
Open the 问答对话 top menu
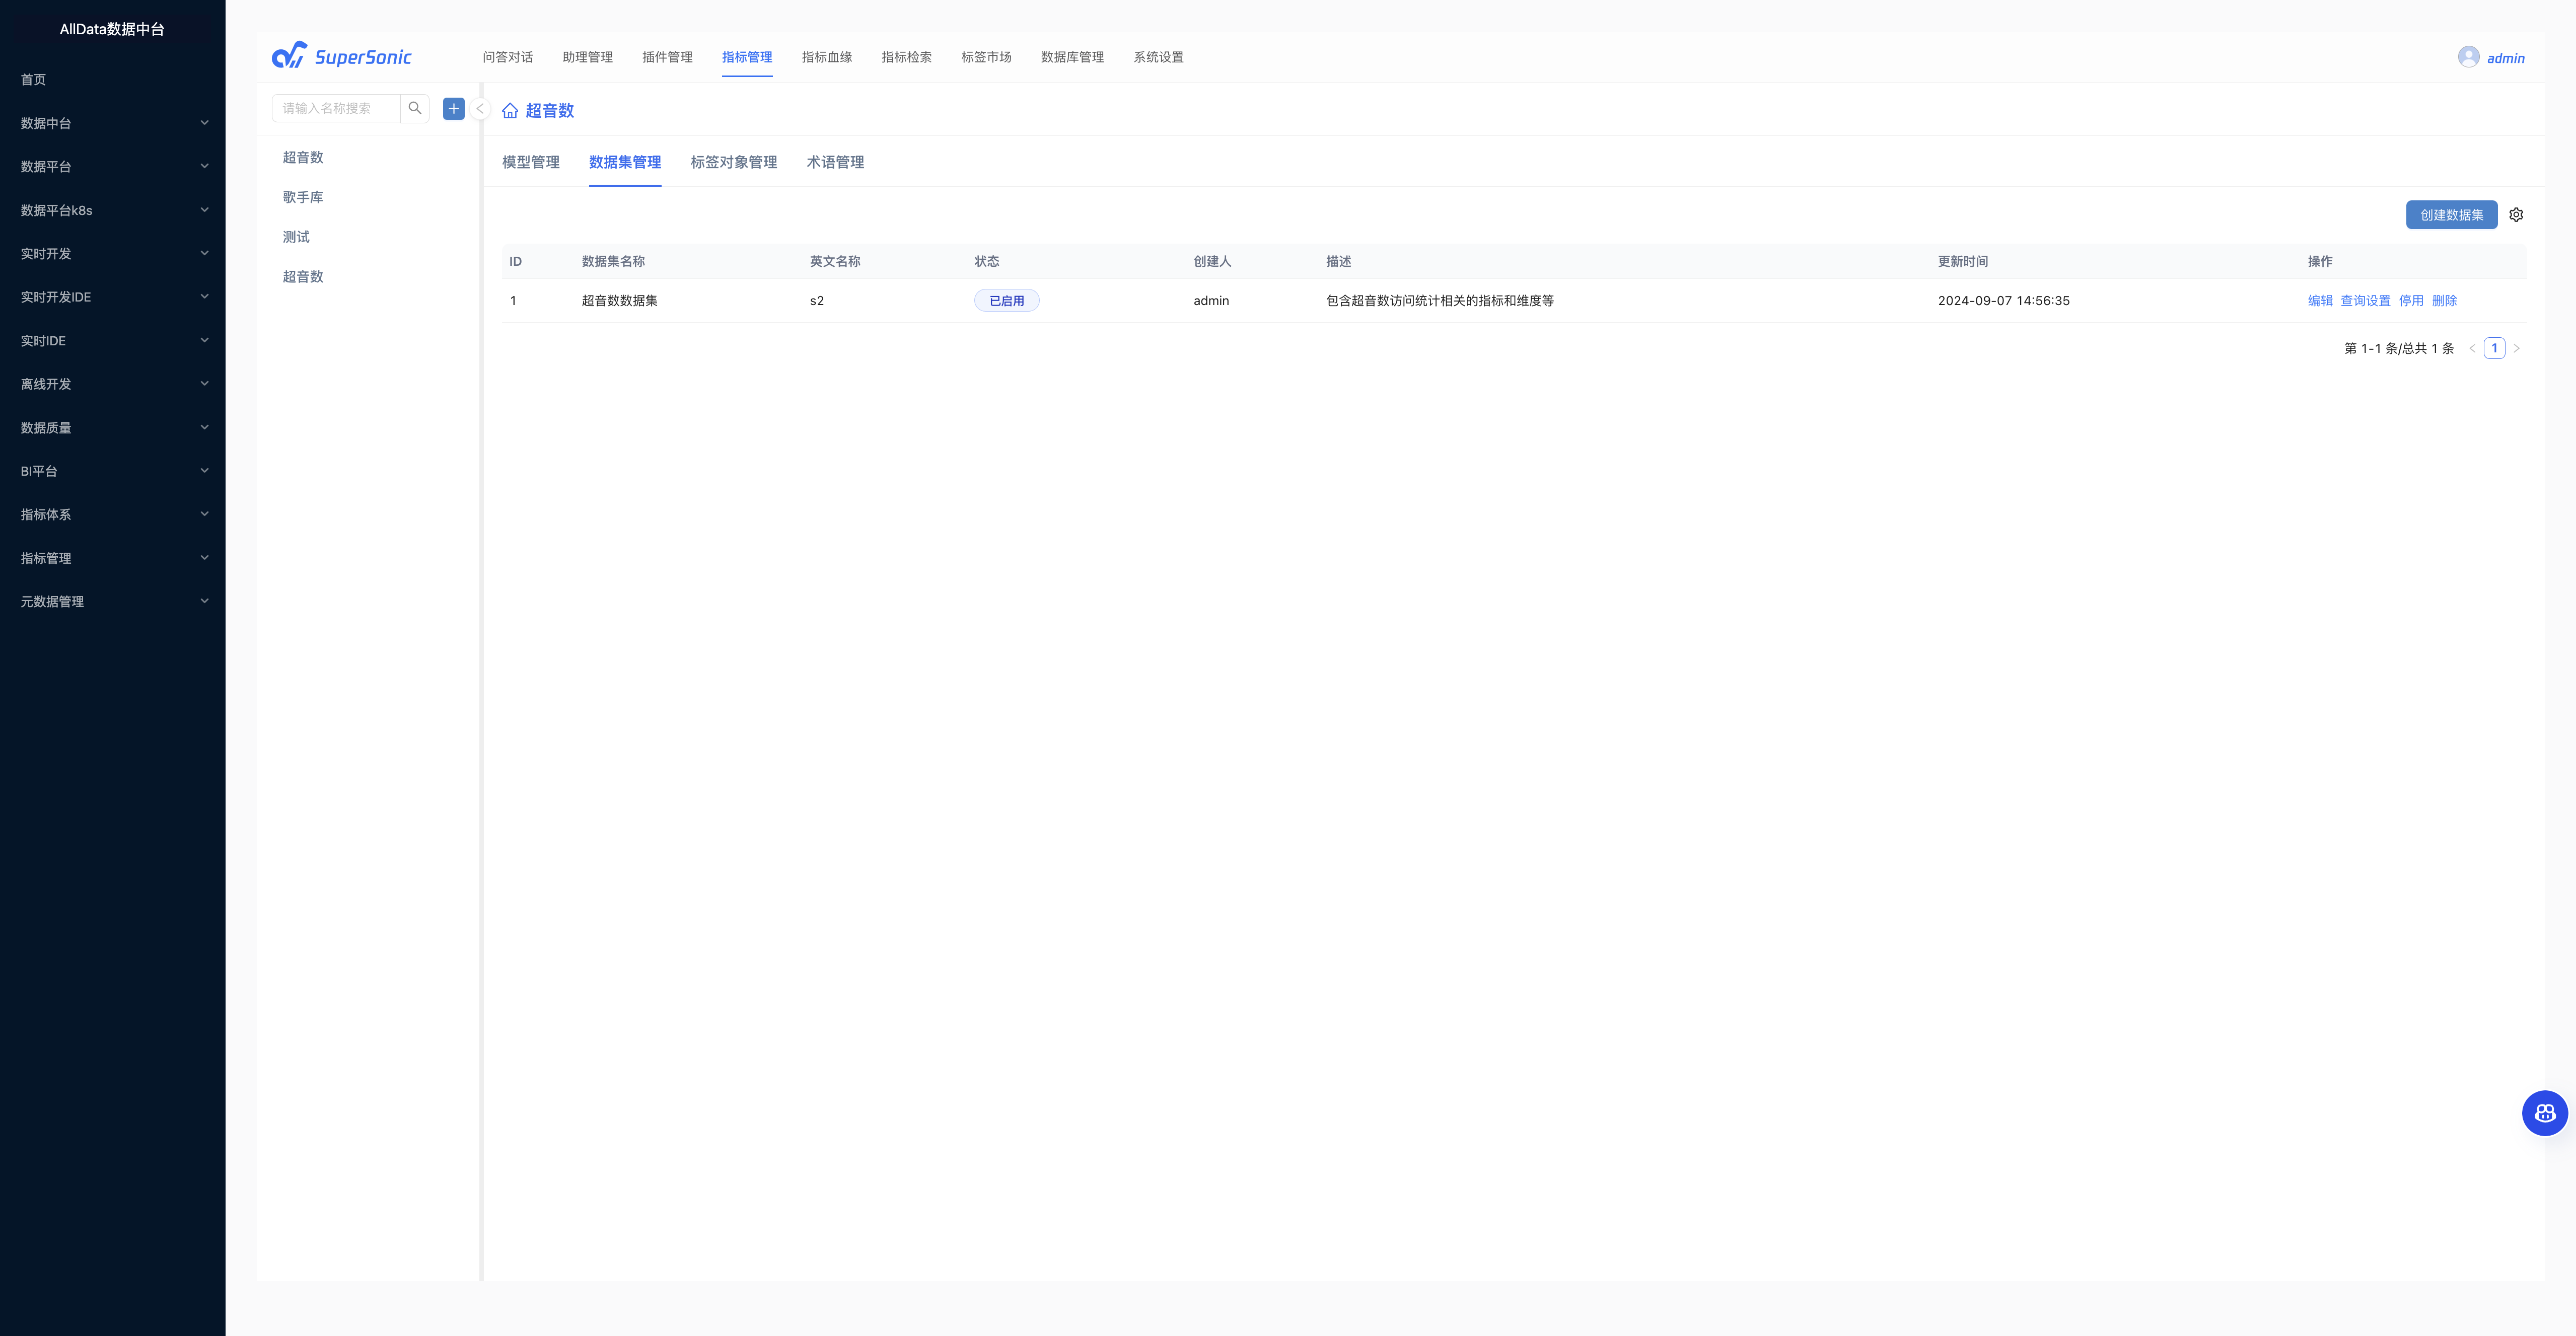tap(508, 57)
